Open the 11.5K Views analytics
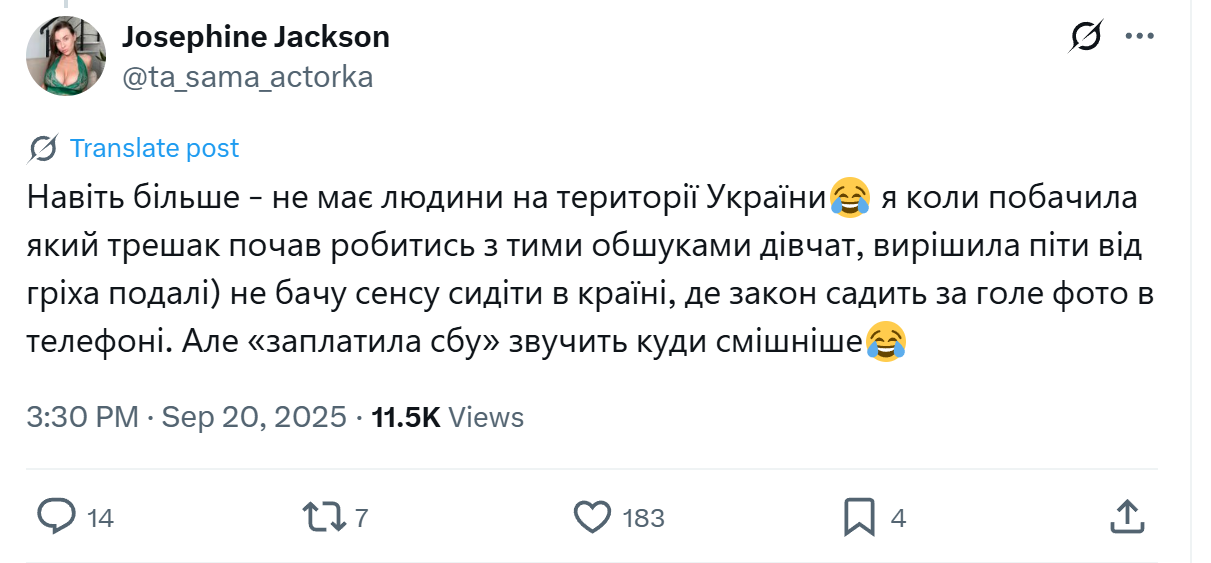The image size is (1211, 563). [x=447, y=417]
